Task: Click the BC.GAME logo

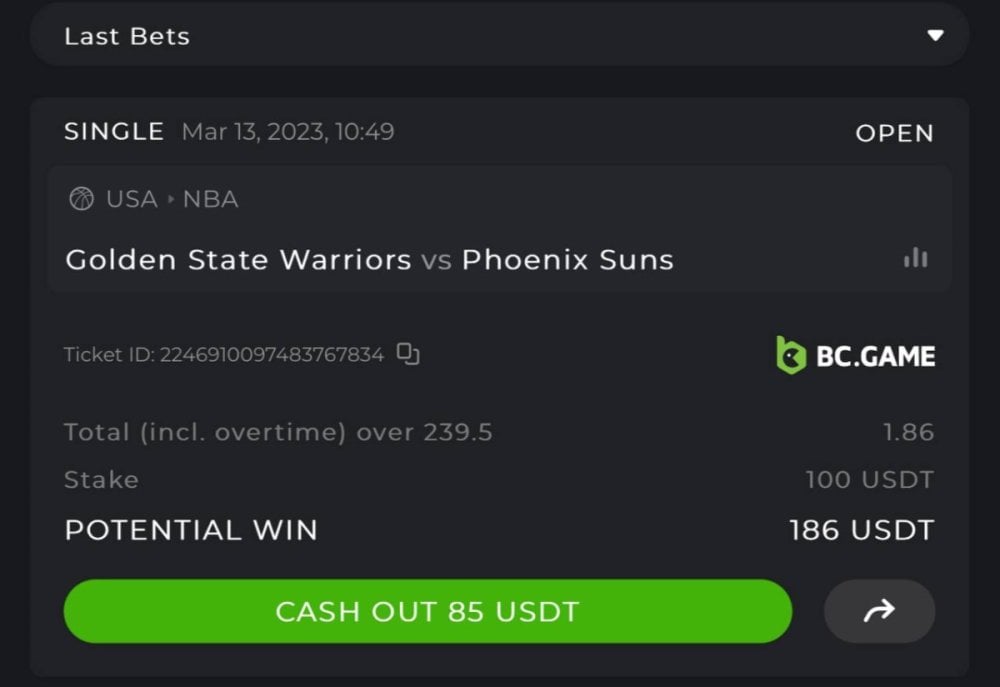Action: coord(856,355)
